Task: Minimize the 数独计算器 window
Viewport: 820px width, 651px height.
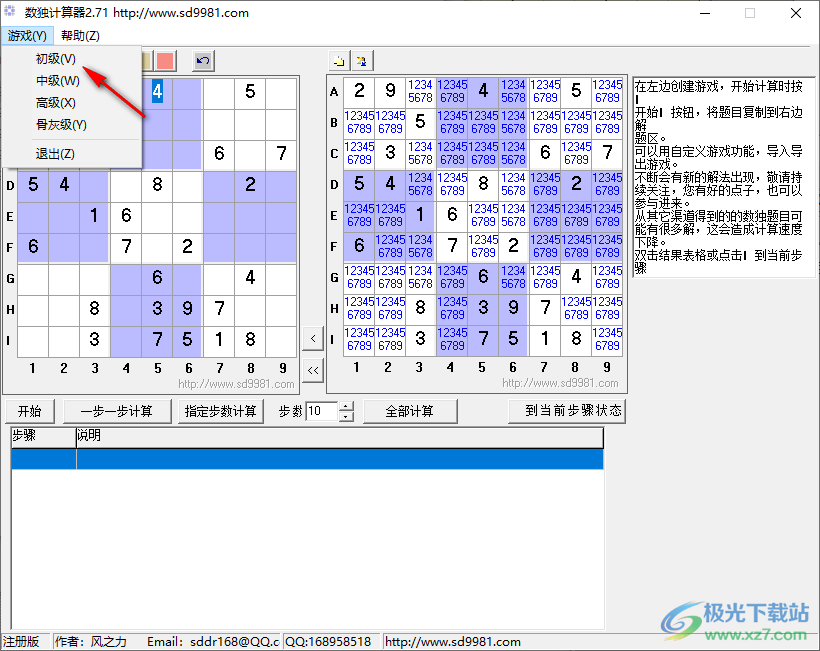Action: click(705, 13)
